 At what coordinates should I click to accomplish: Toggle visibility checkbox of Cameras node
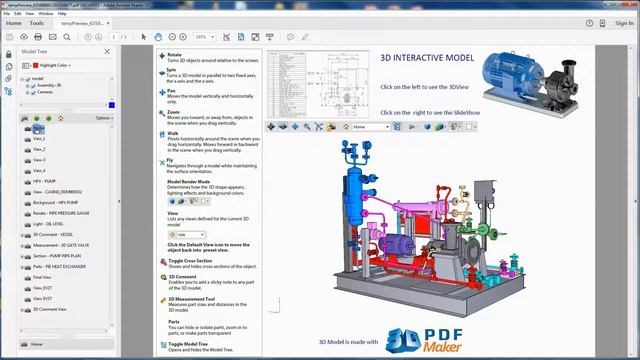[33, 93]
